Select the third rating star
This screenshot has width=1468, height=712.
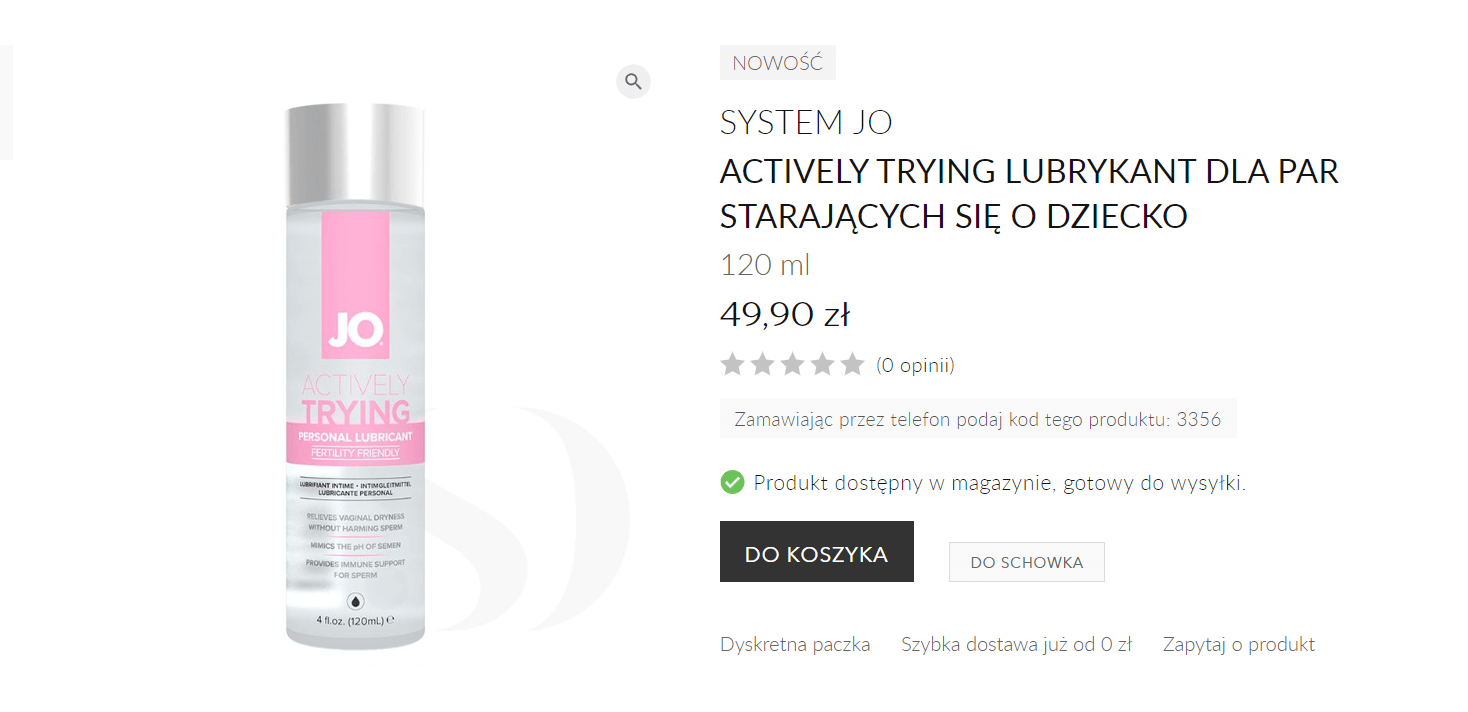tap(793, 364)
